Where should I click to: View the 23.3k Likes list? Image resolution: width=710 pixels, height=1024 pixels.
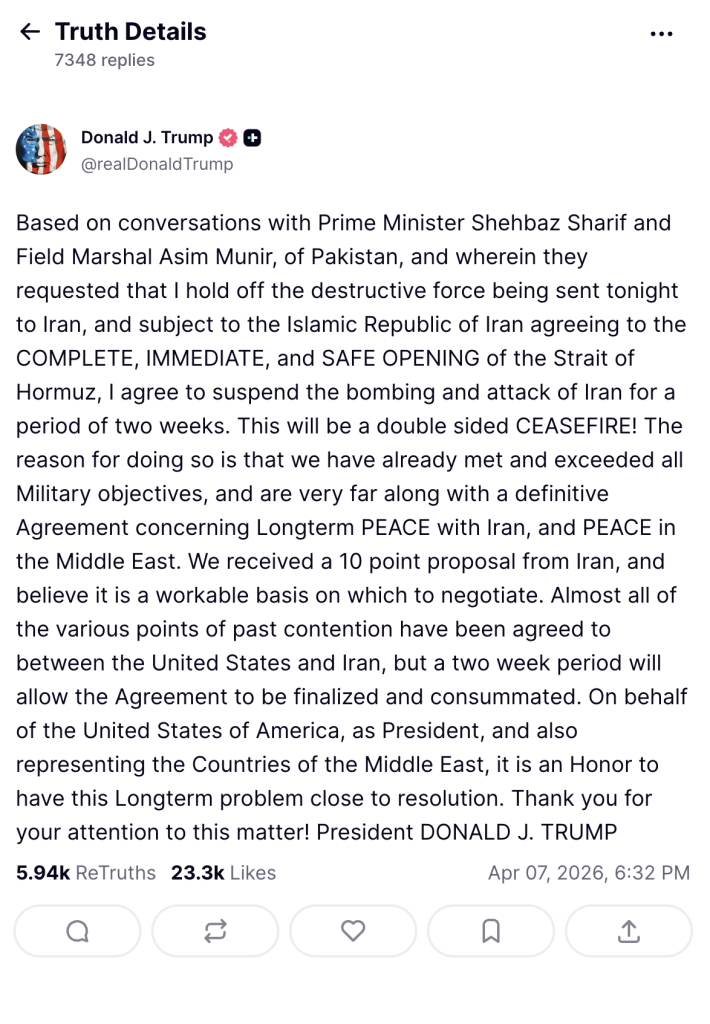[x=223, y=873]
